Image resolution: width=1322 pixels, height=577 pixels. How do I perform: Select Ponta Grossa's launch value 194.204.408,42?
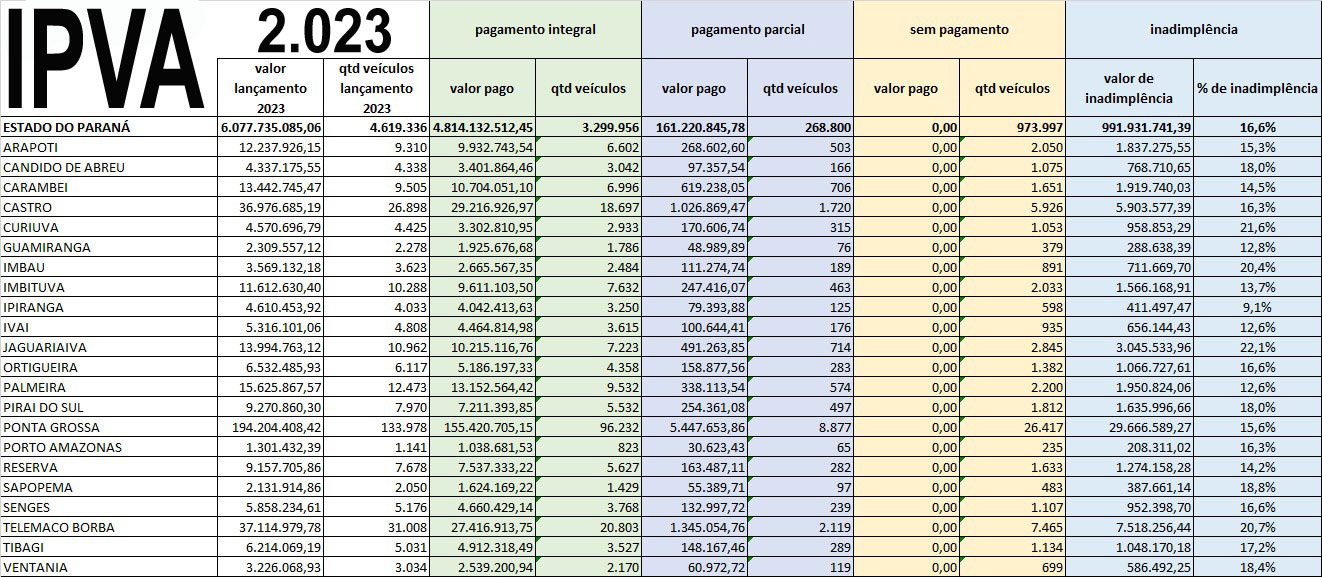pos(270,427)
